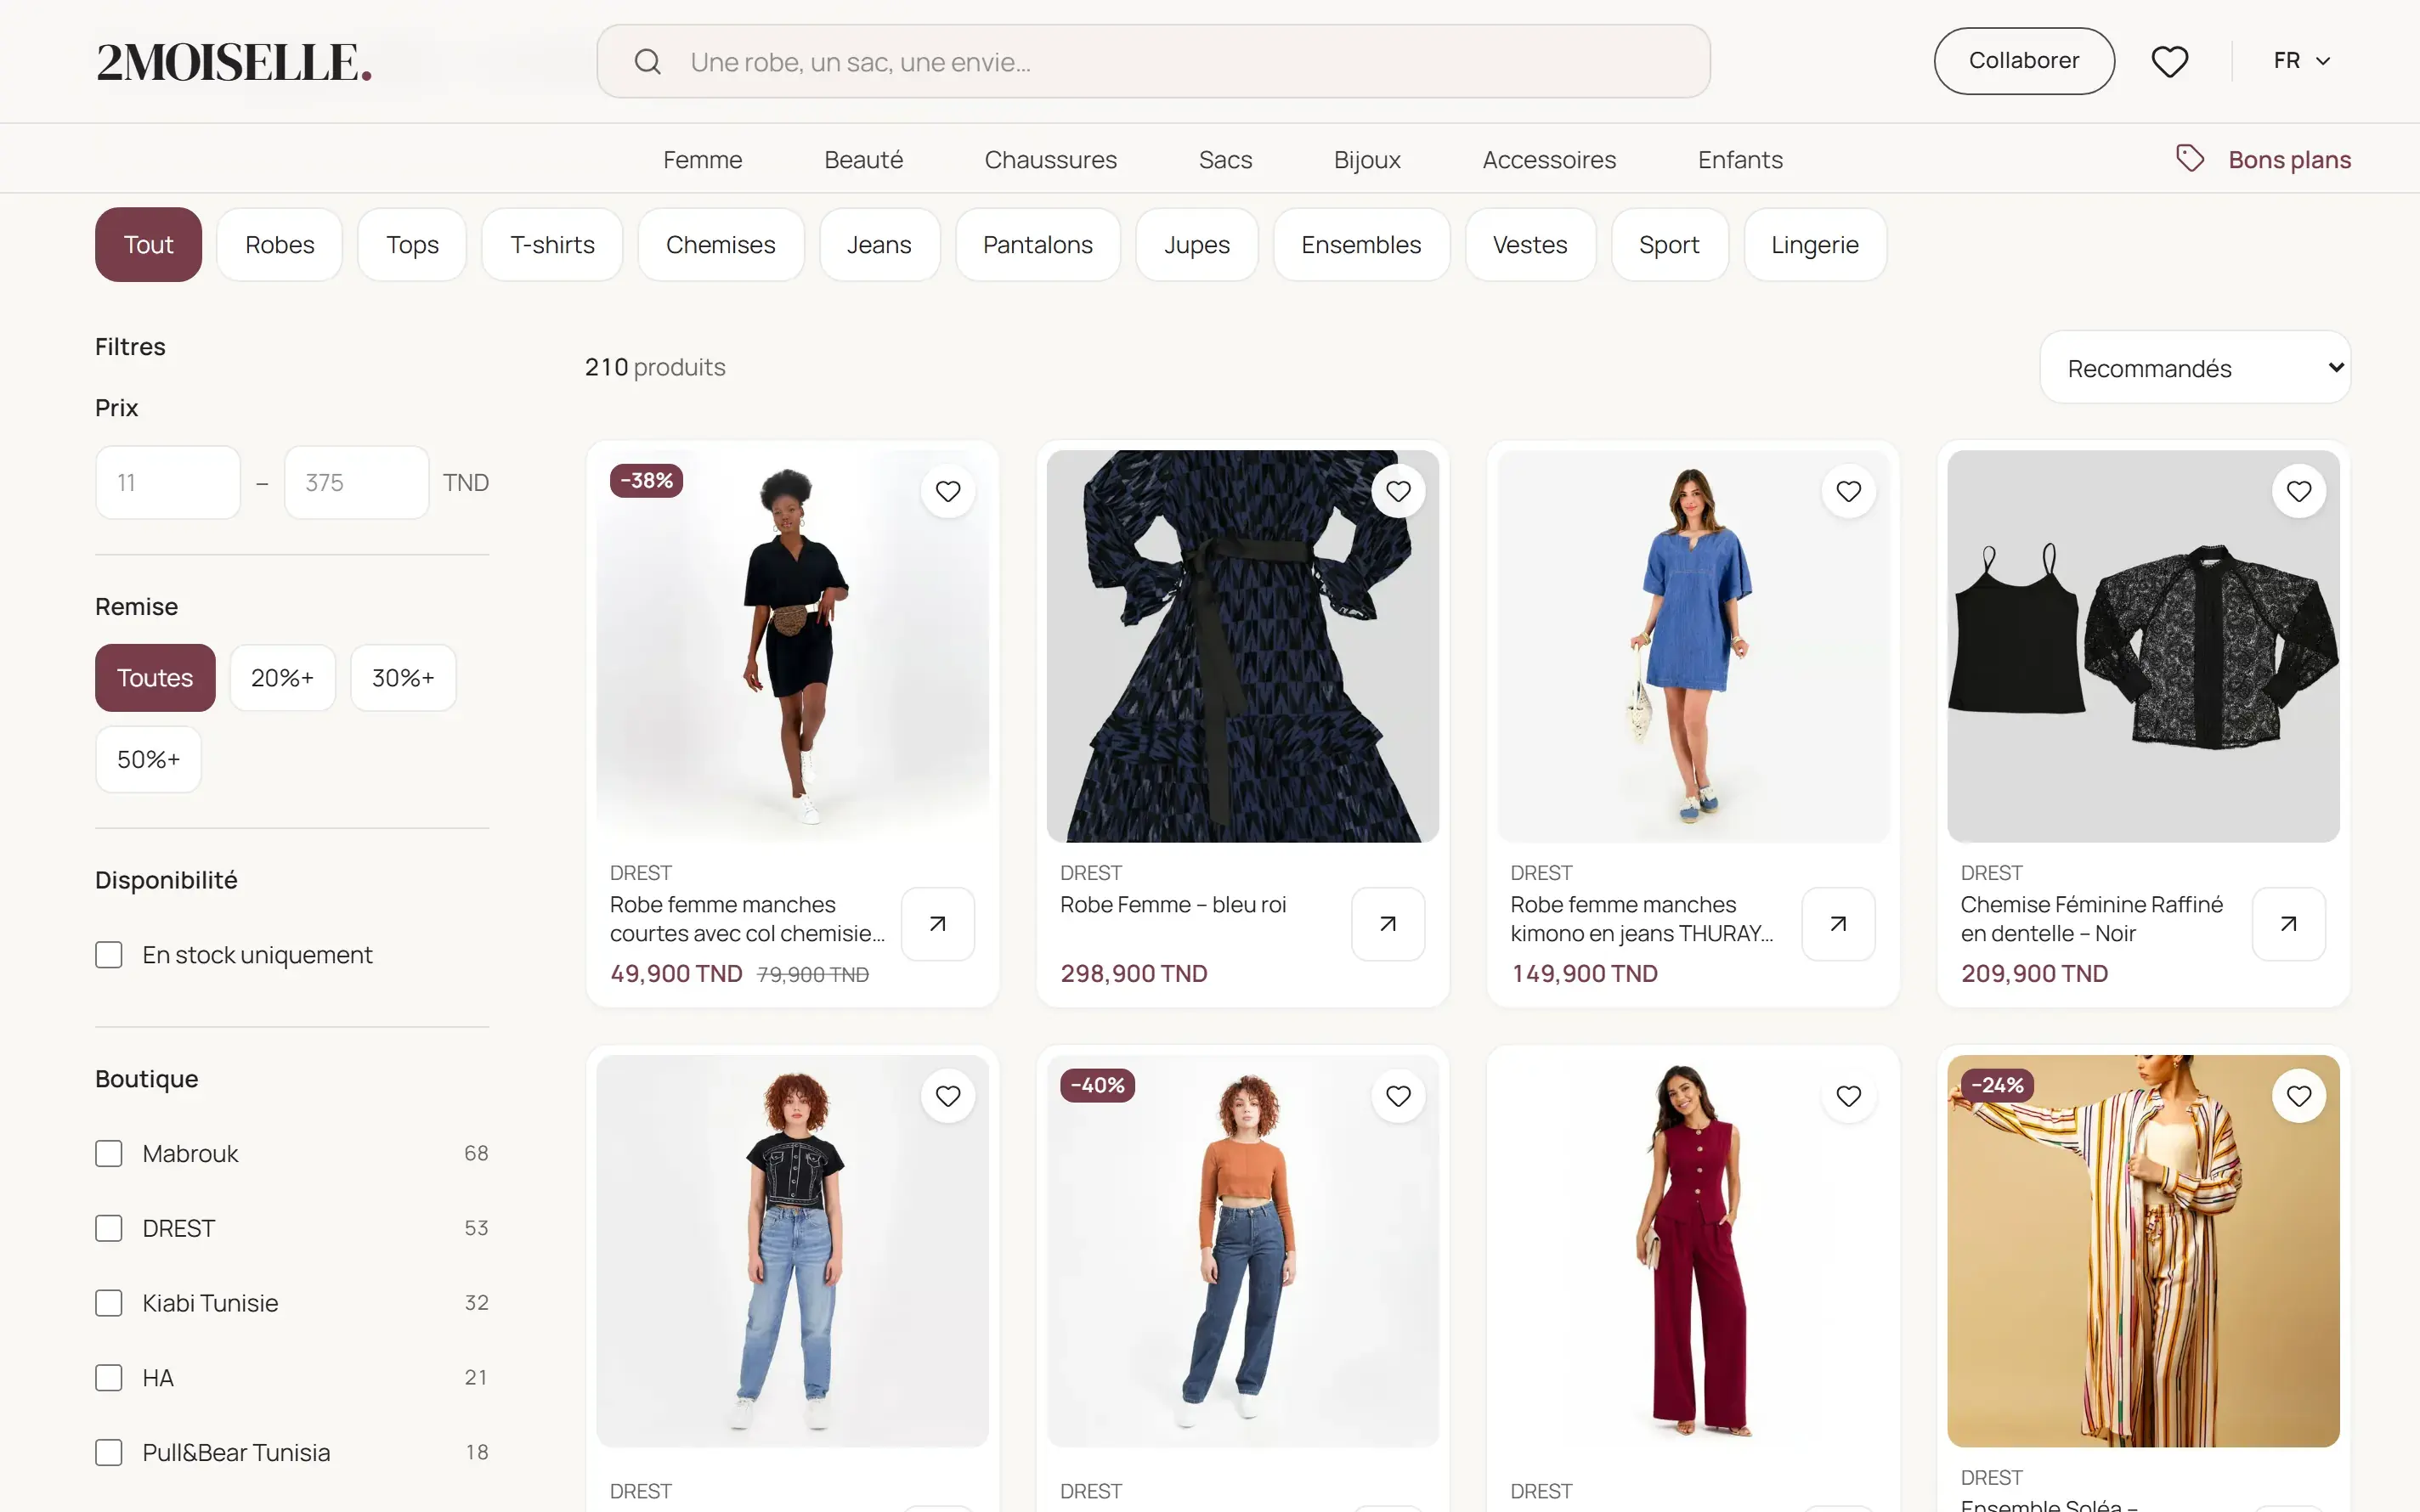Open arrow for Chemise Féminine Raffiné

[2289, 924]
